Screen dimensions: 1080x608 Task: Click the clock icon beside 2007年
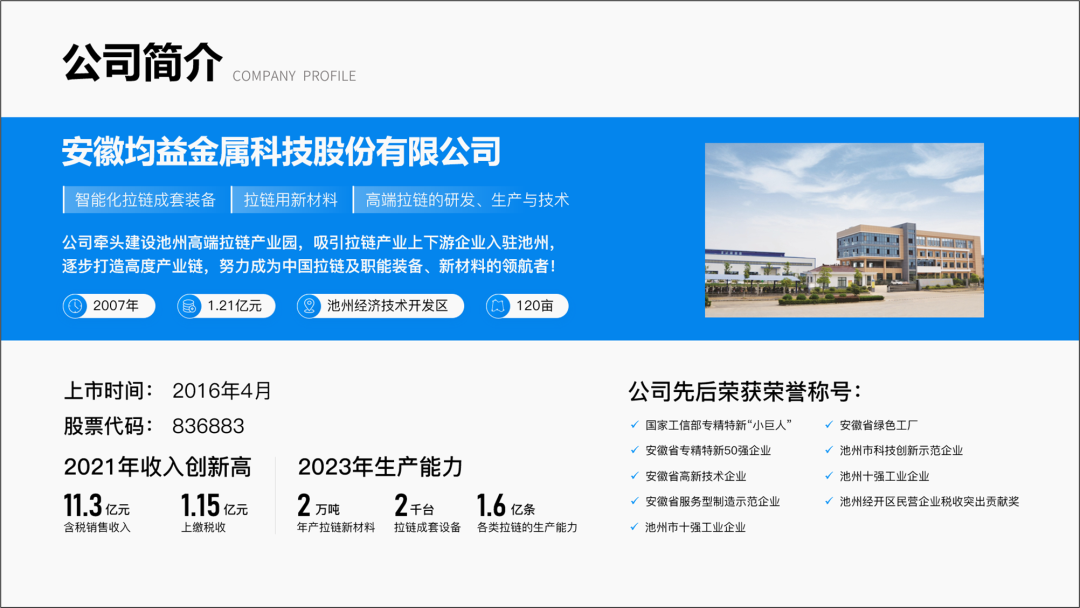(x=74, y=306)
